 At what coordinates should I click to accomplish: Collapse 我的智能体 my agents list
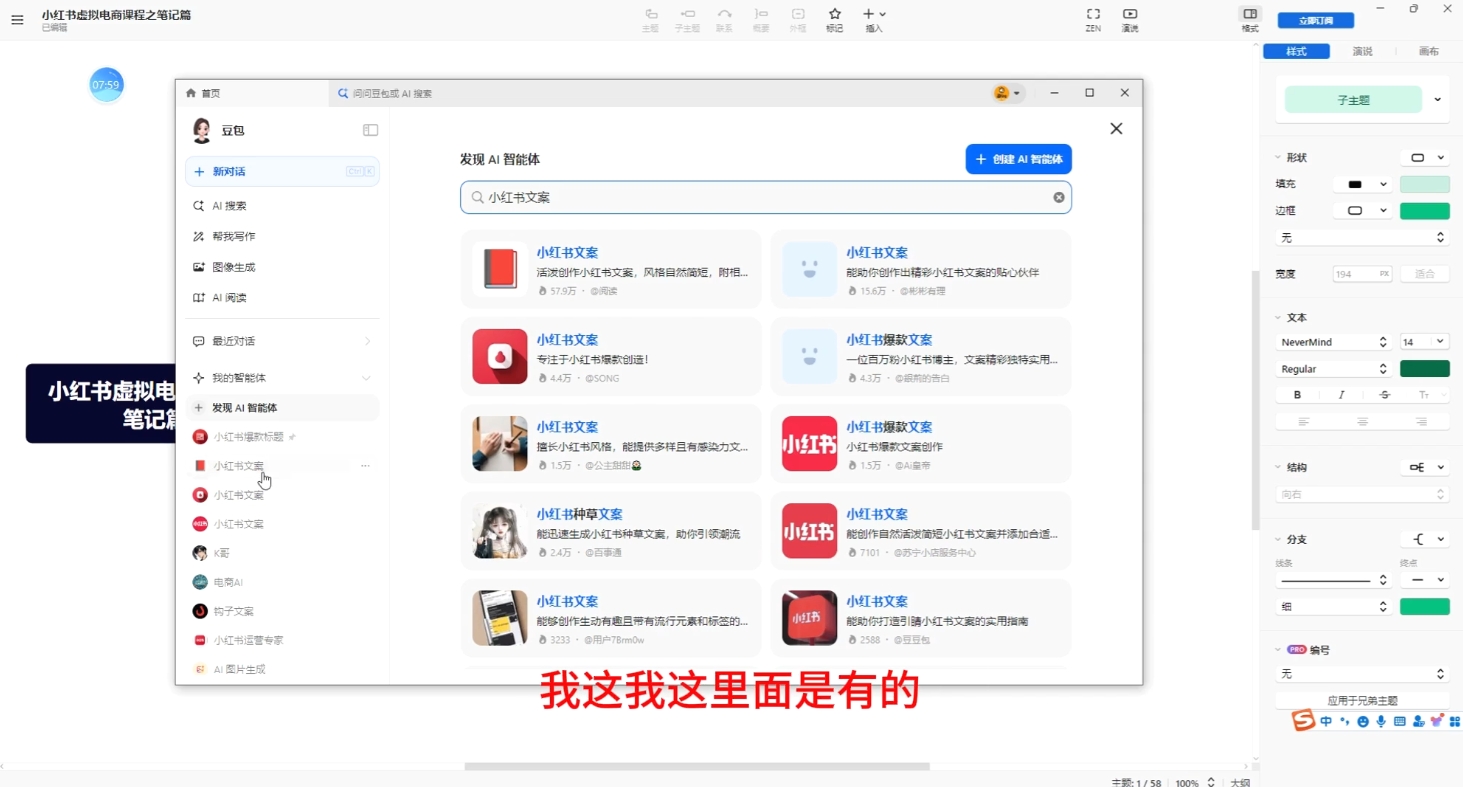point(366,378)
